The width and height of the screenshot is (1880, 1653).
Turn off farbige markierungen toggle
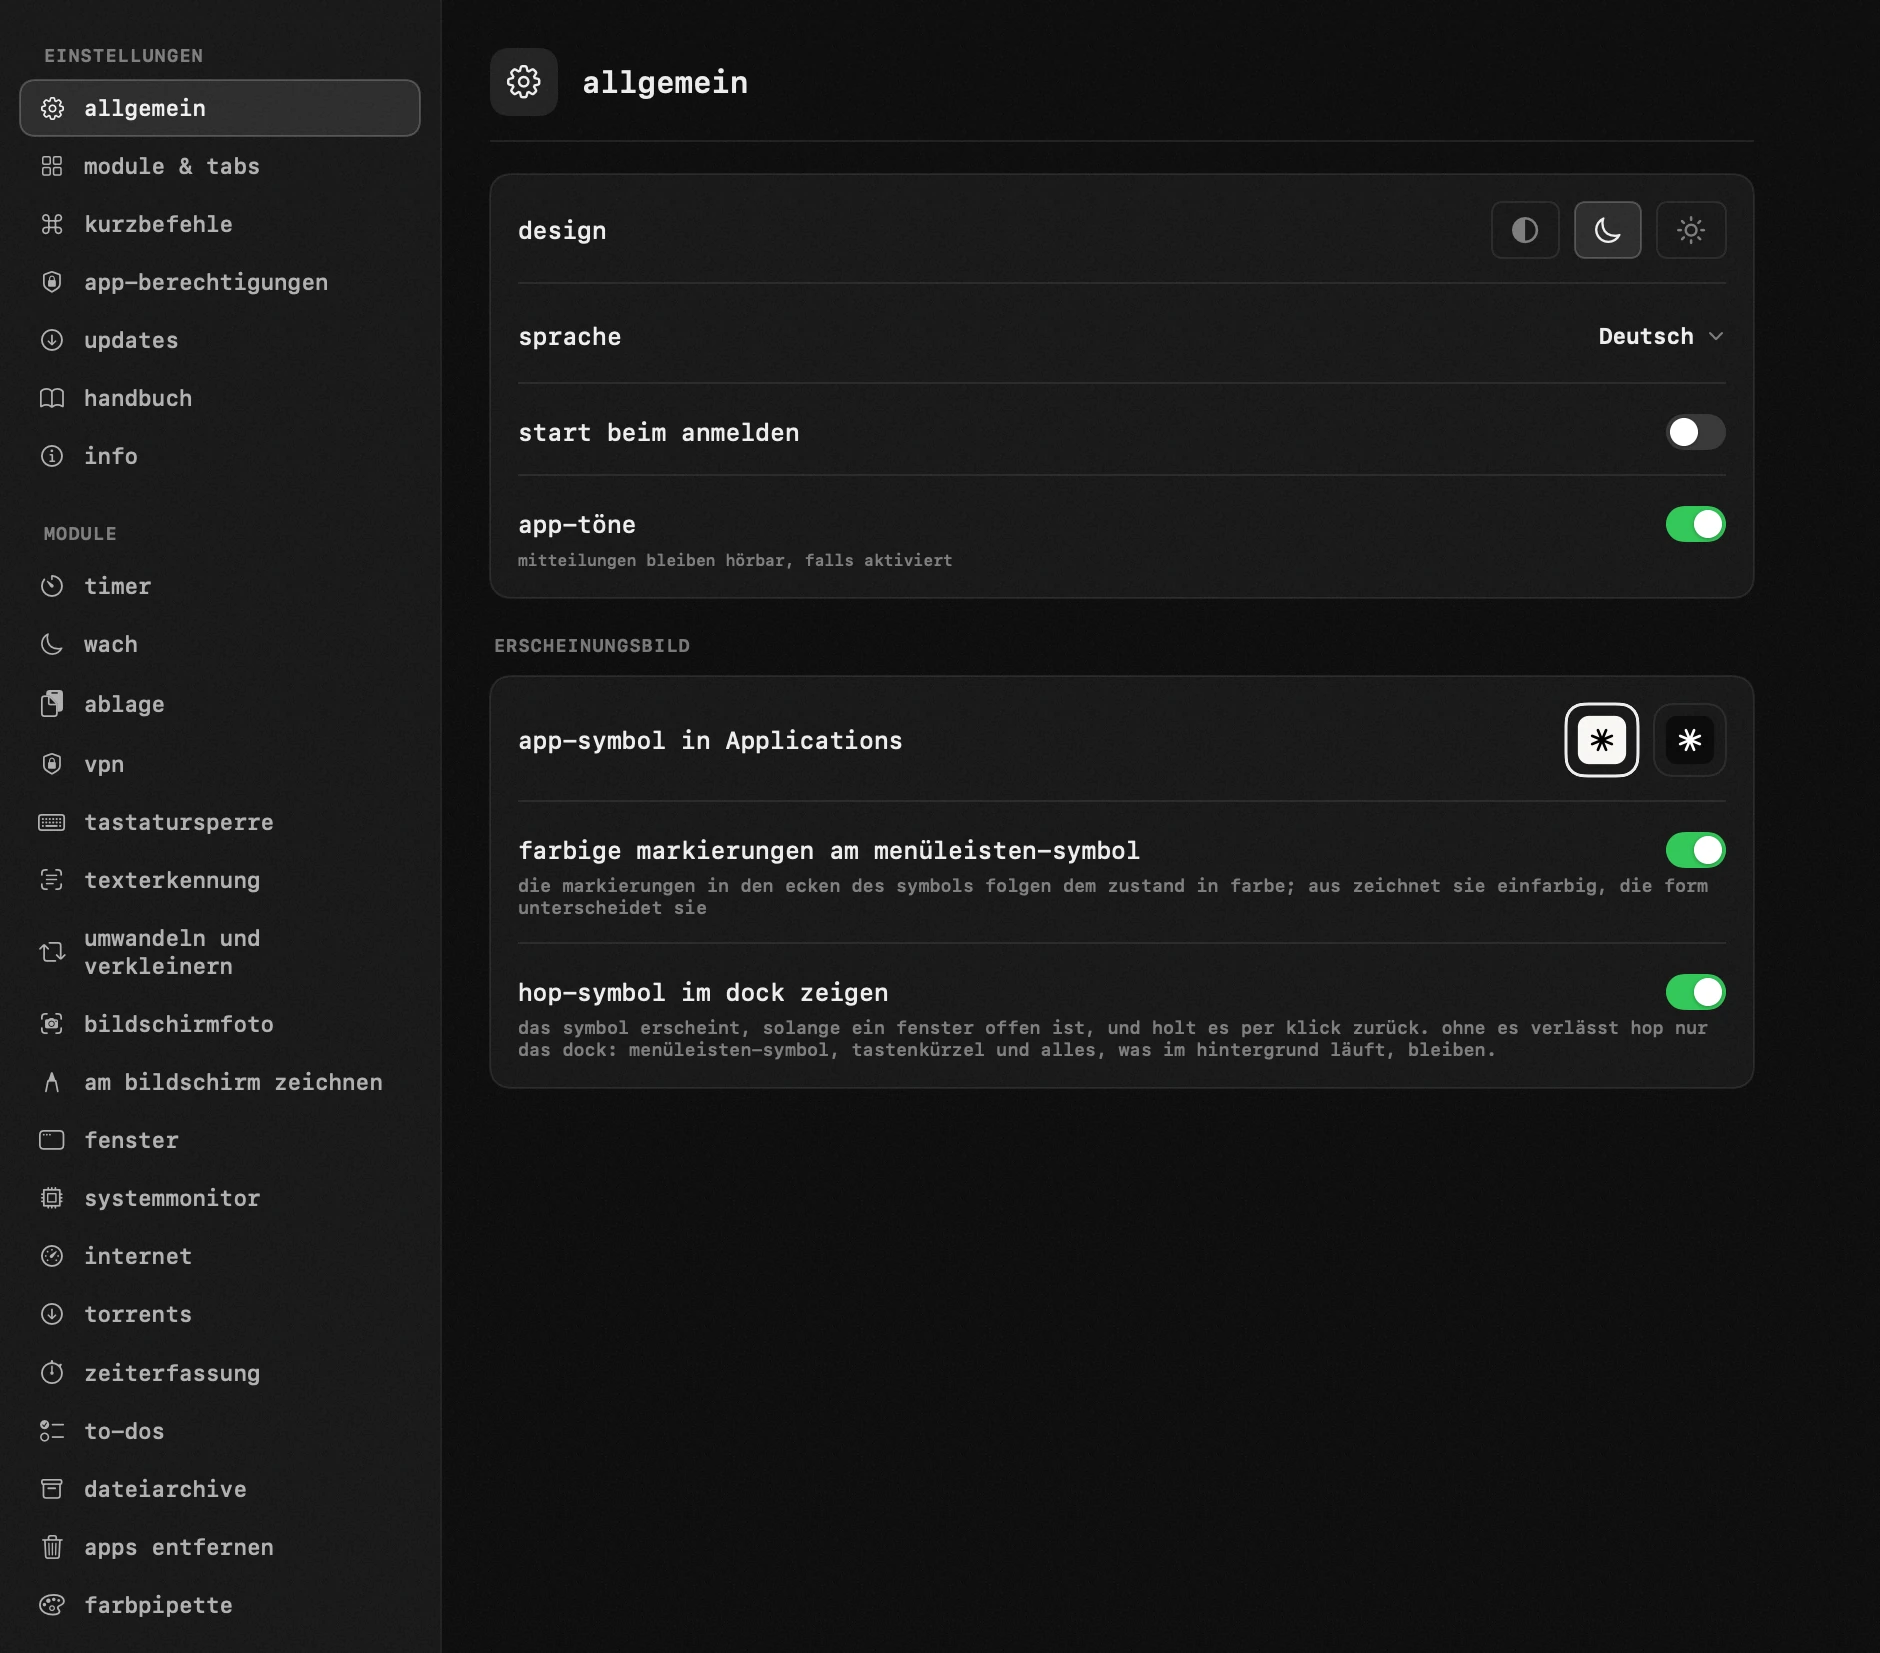coord(1695,850)
